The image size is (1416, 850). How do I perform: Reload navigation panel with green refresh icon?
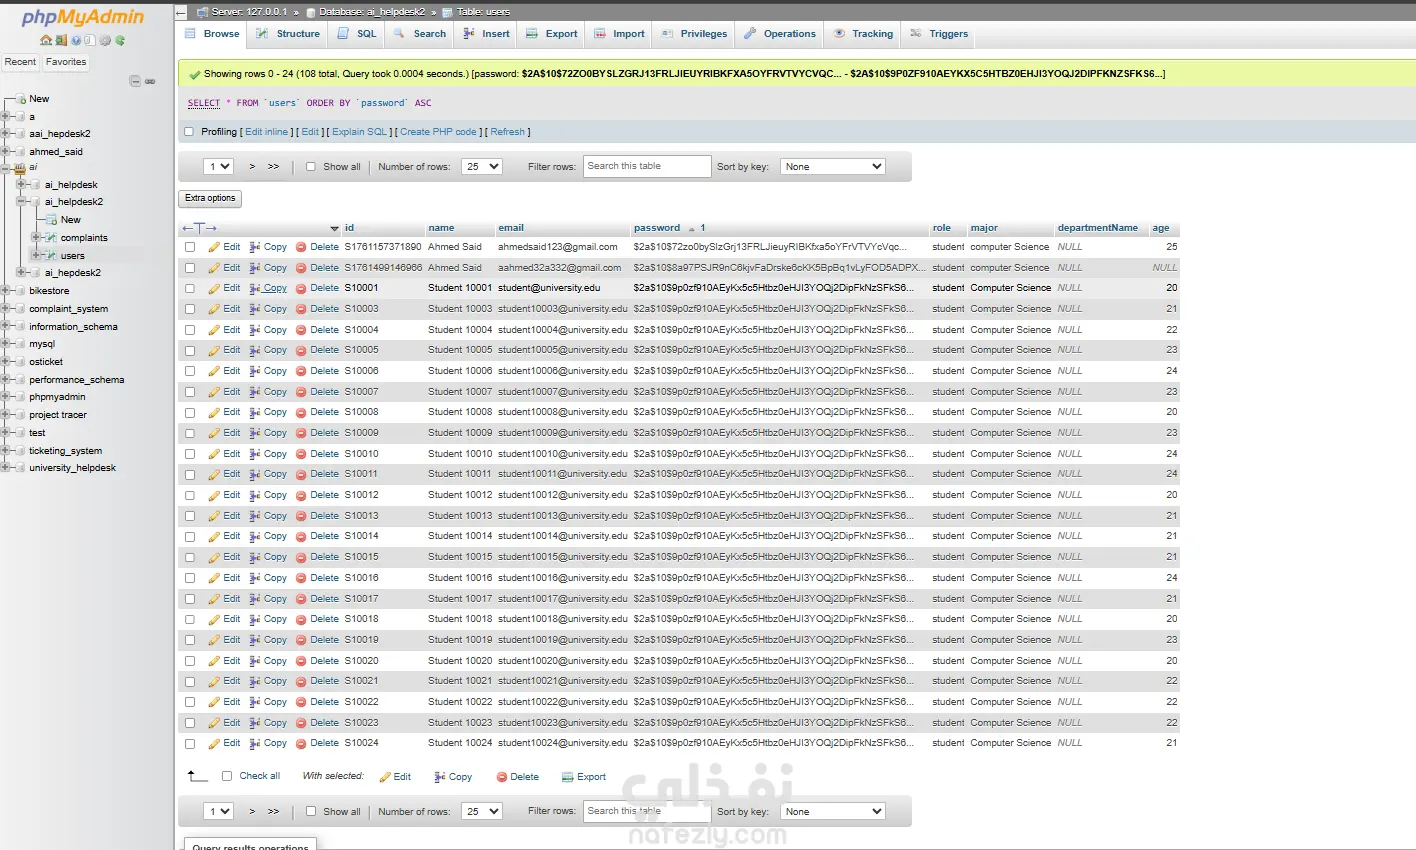[120, 41]
